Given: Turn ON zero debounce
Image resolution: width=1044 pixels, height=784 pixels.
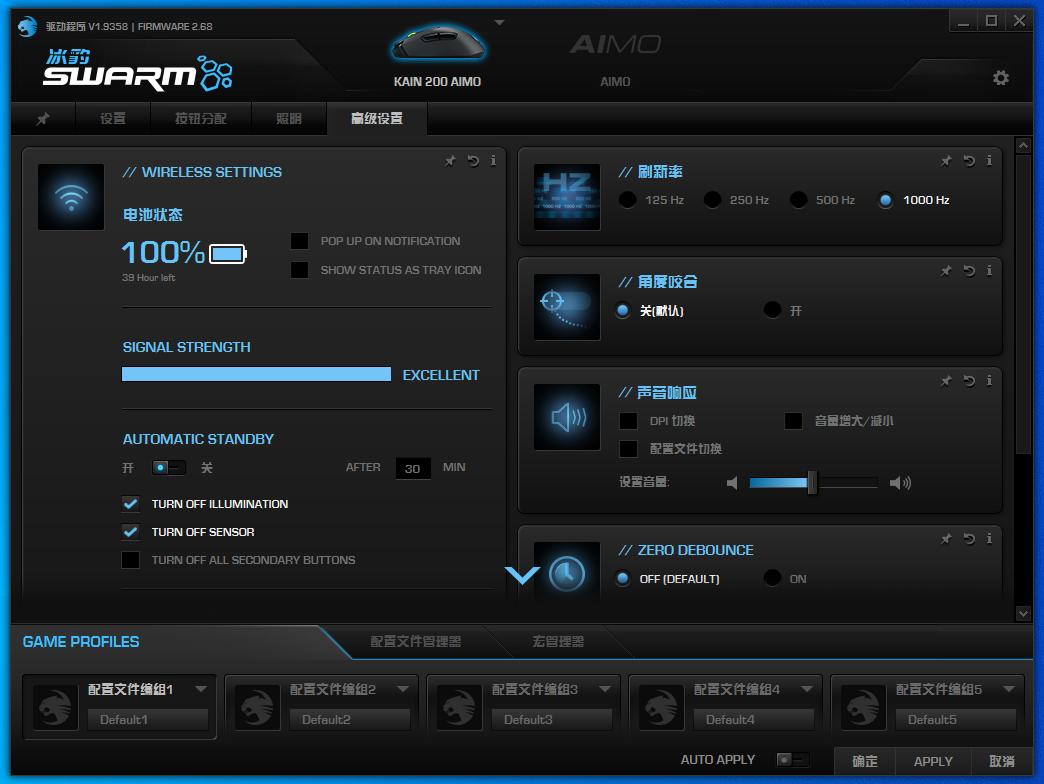Looking at the screenshot, I should pos(771,578).
